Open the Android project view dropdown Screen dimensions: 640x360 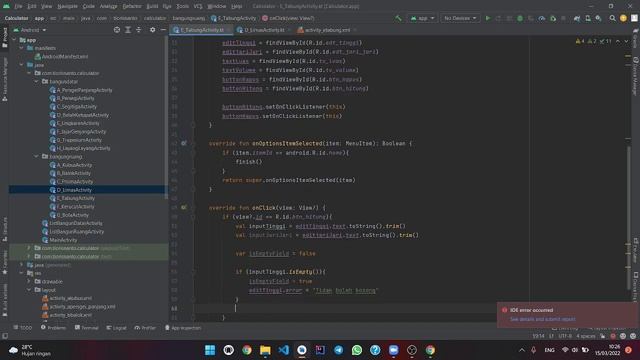tap(30, 30)
